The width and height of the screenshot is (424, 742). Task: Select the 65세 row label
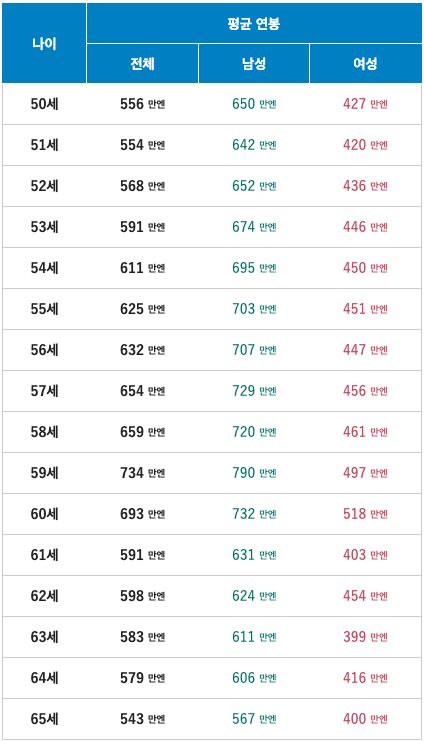click(44, 719)
